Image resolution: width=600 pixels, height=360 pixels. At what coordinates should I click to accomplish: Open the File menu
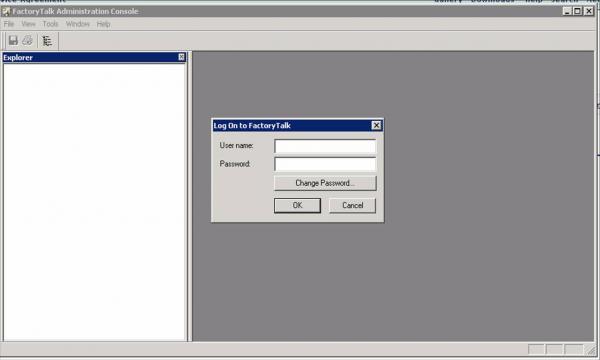9,24
